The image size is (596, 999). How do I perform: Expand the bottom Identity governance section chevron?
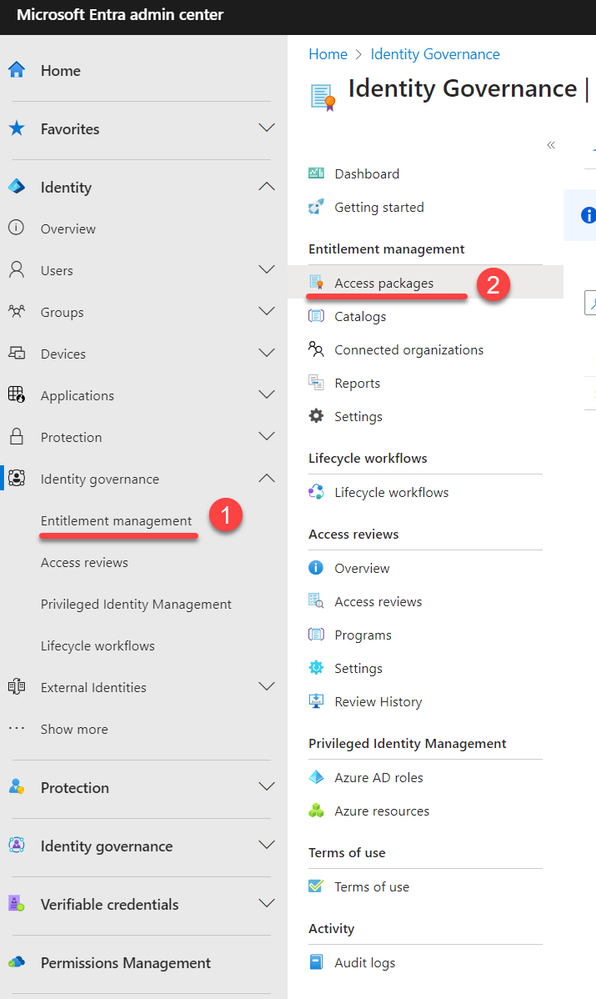tap(266, 845)
